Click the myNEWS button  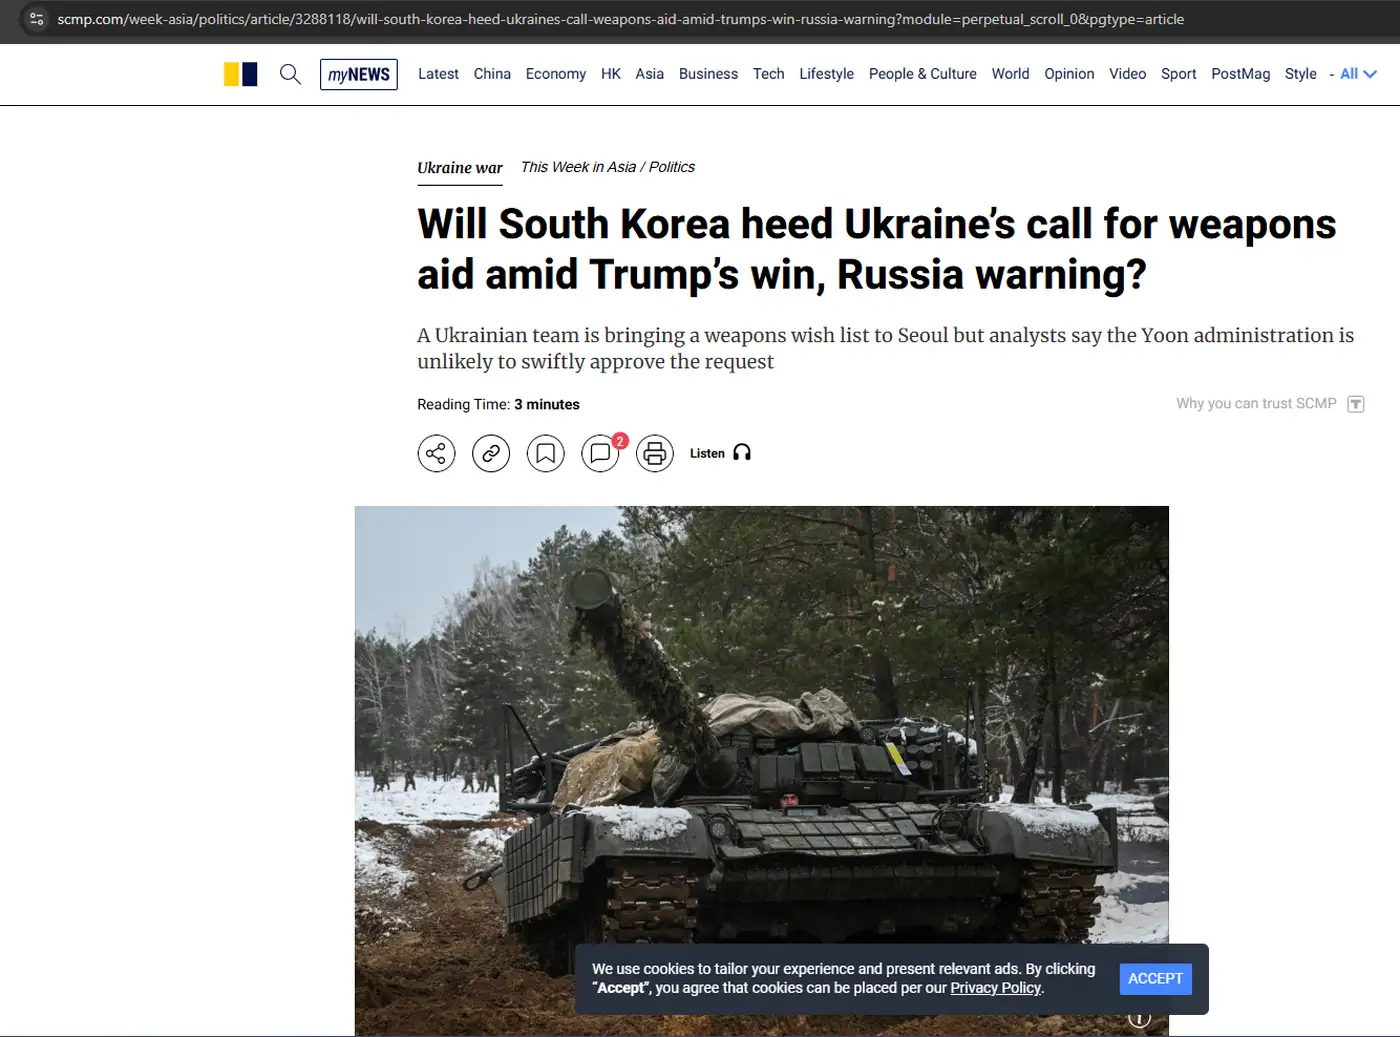pyautogui.click(x=358, y=74)
